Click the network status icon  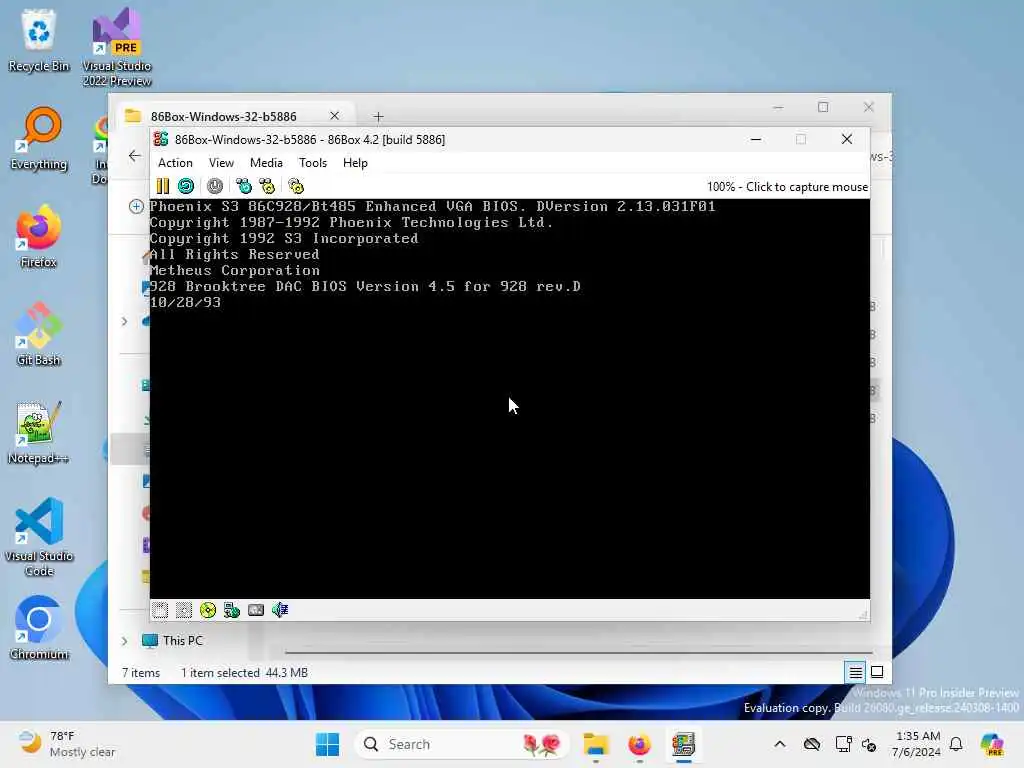click(232, 610)
